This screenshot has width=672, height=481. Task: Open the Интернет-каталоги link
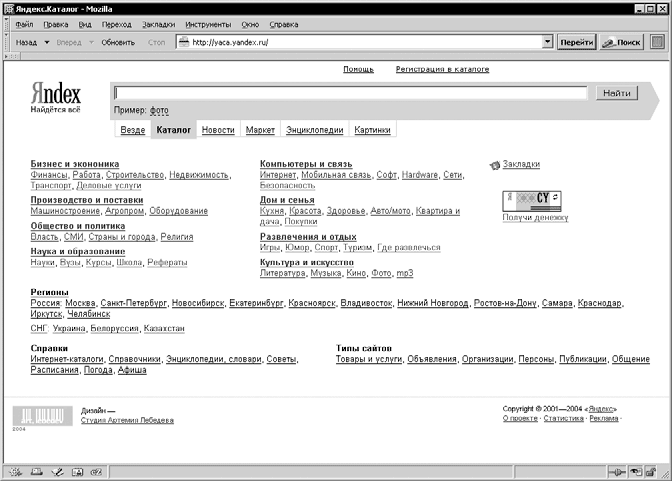click(67, 359)
